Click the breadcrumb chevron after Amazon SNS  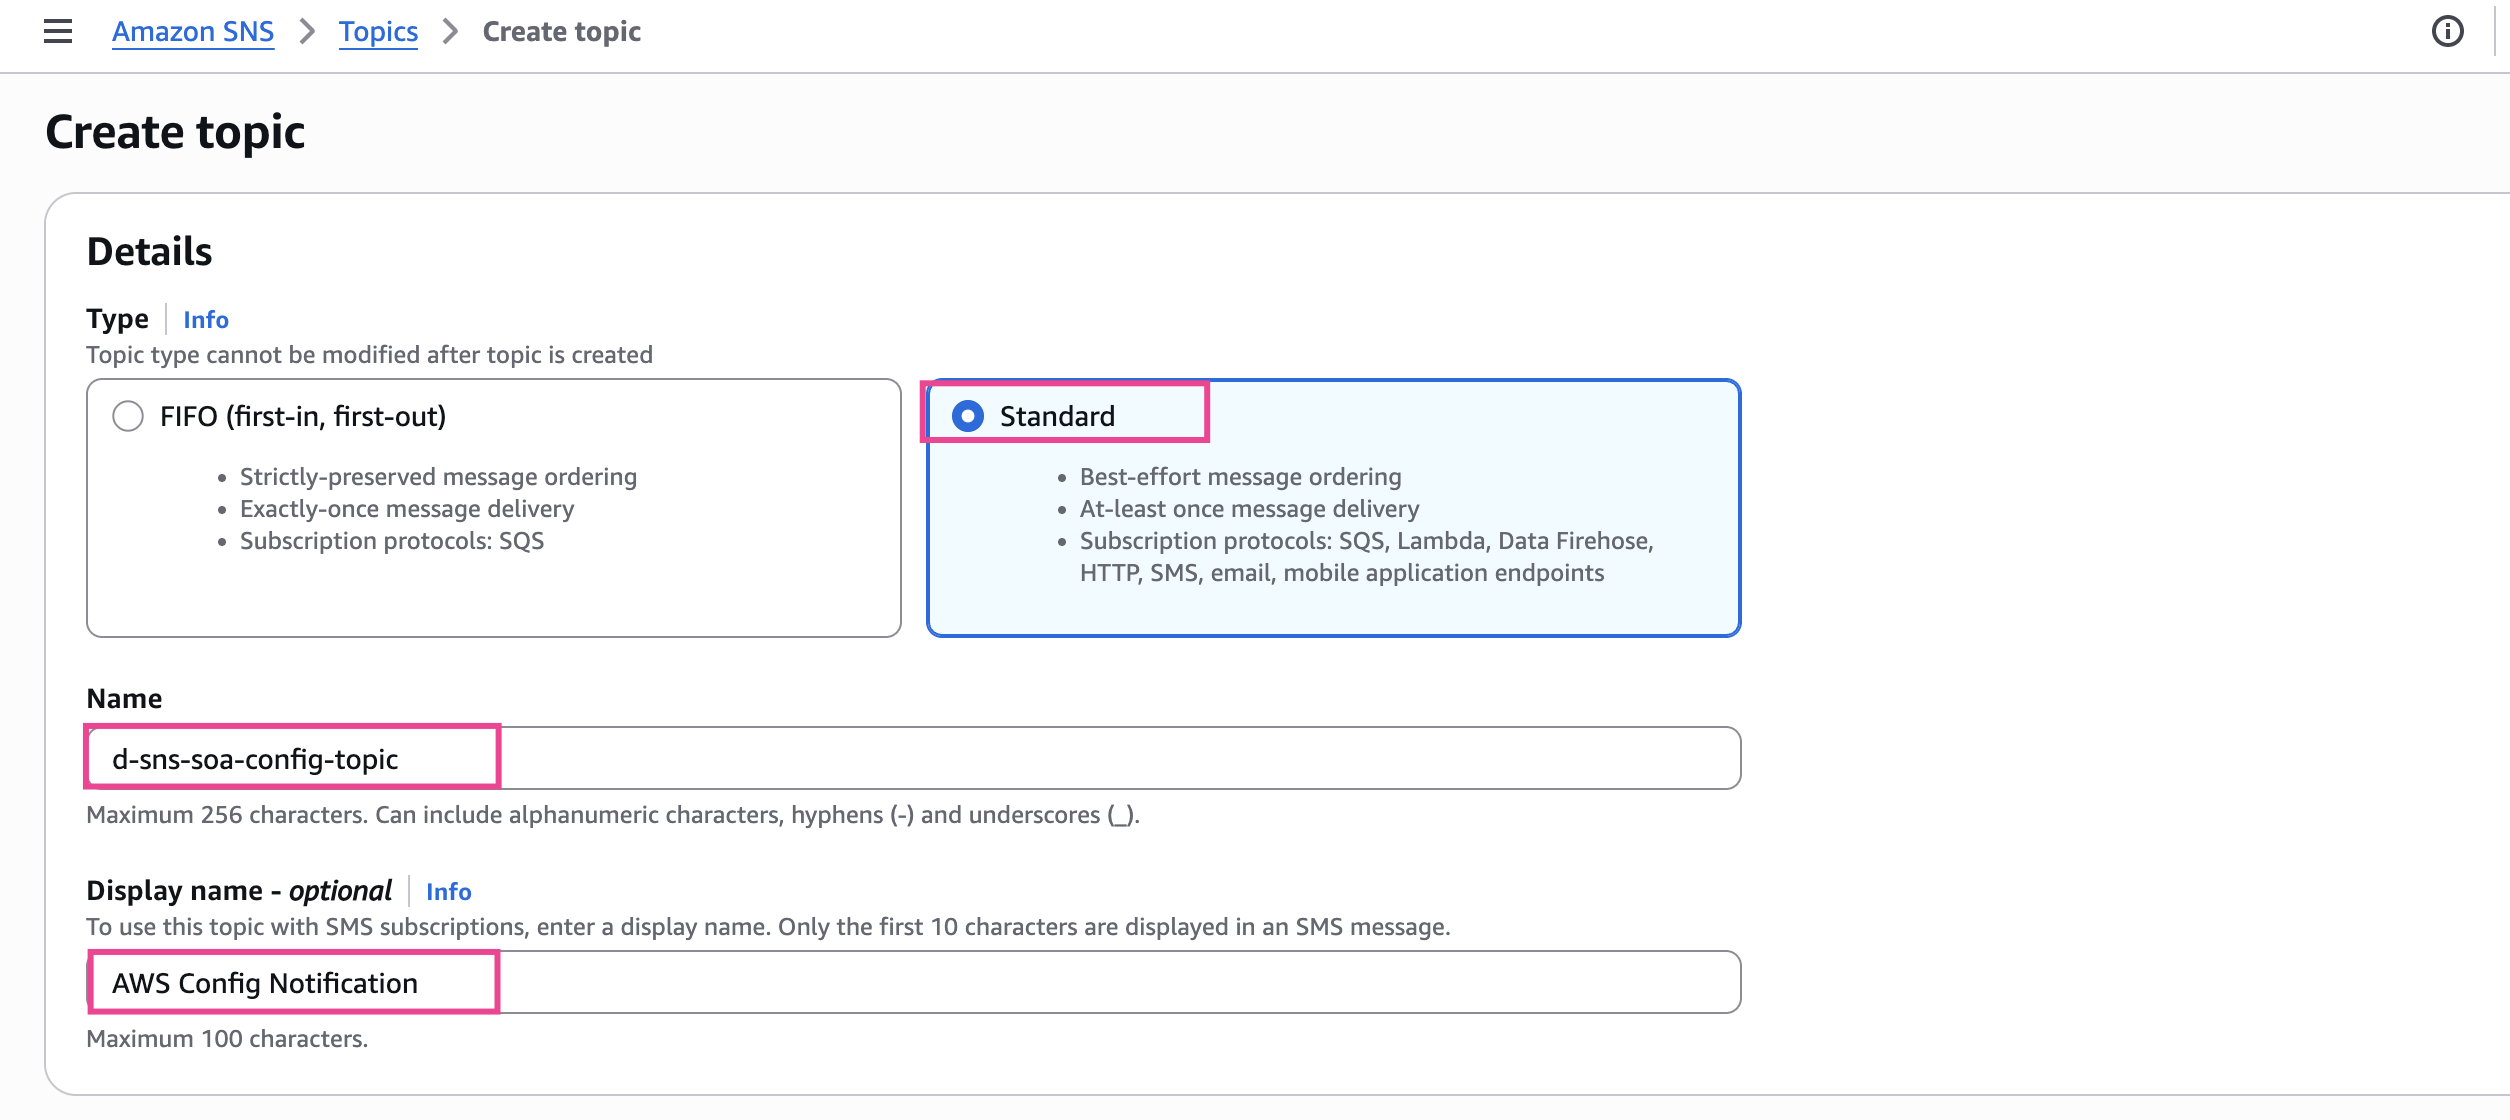click(307, 32)
